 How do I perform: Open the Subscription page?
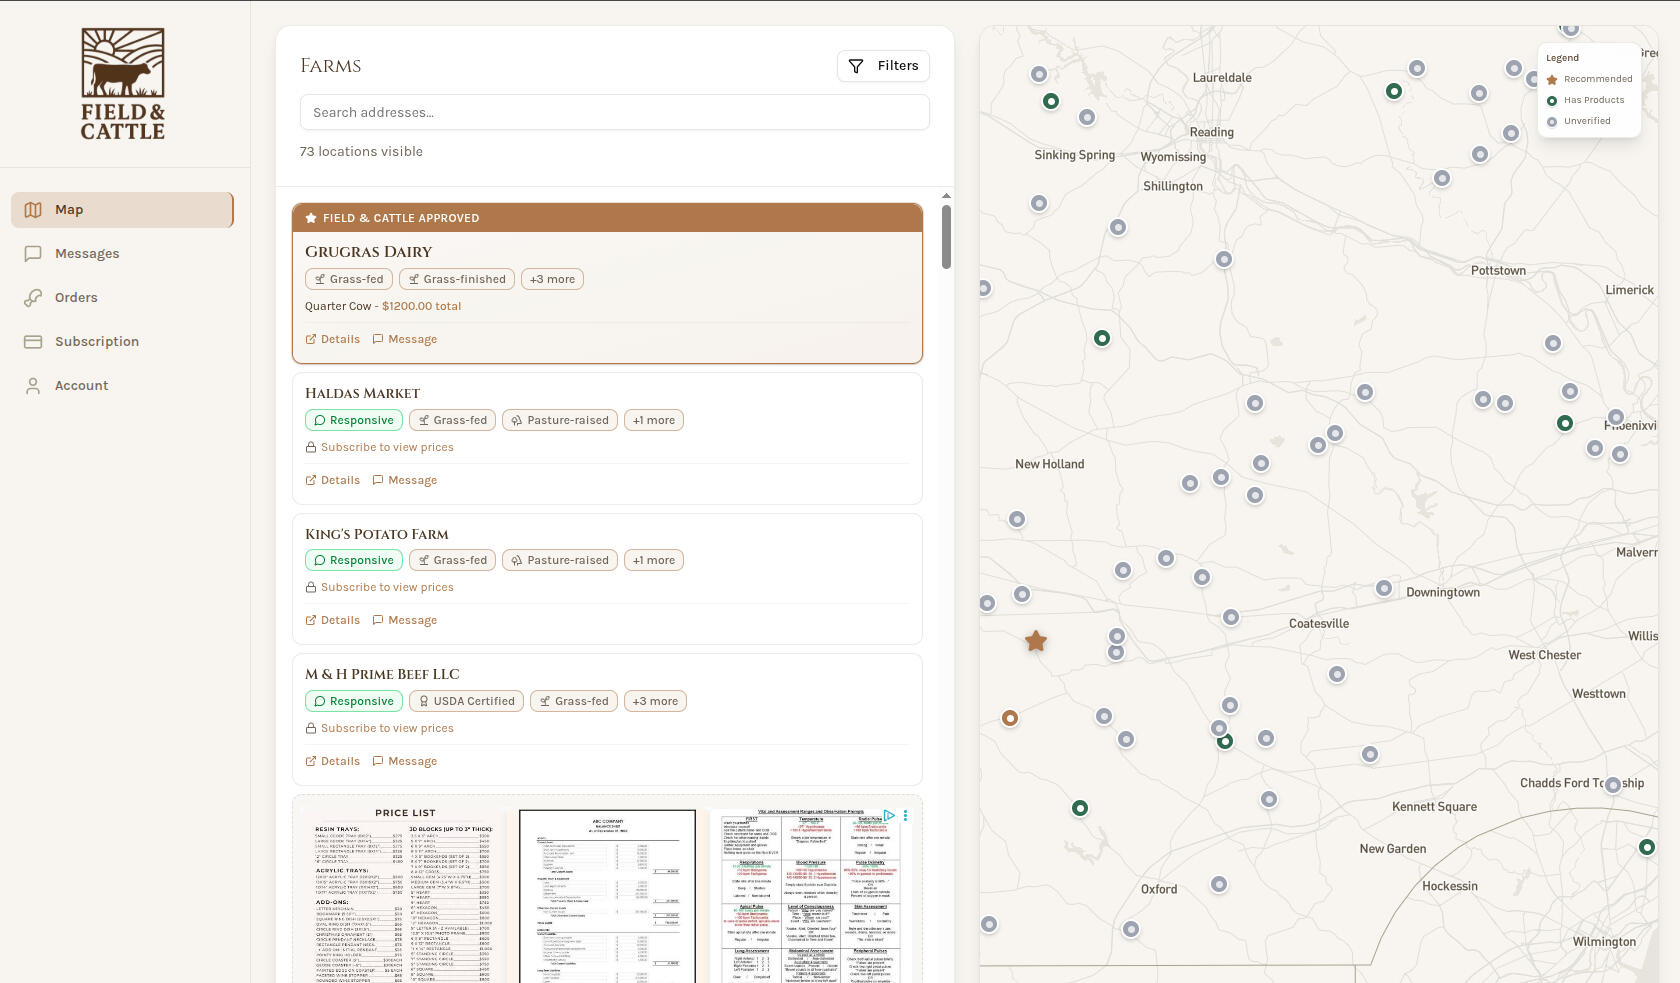(x=122, y=342)
